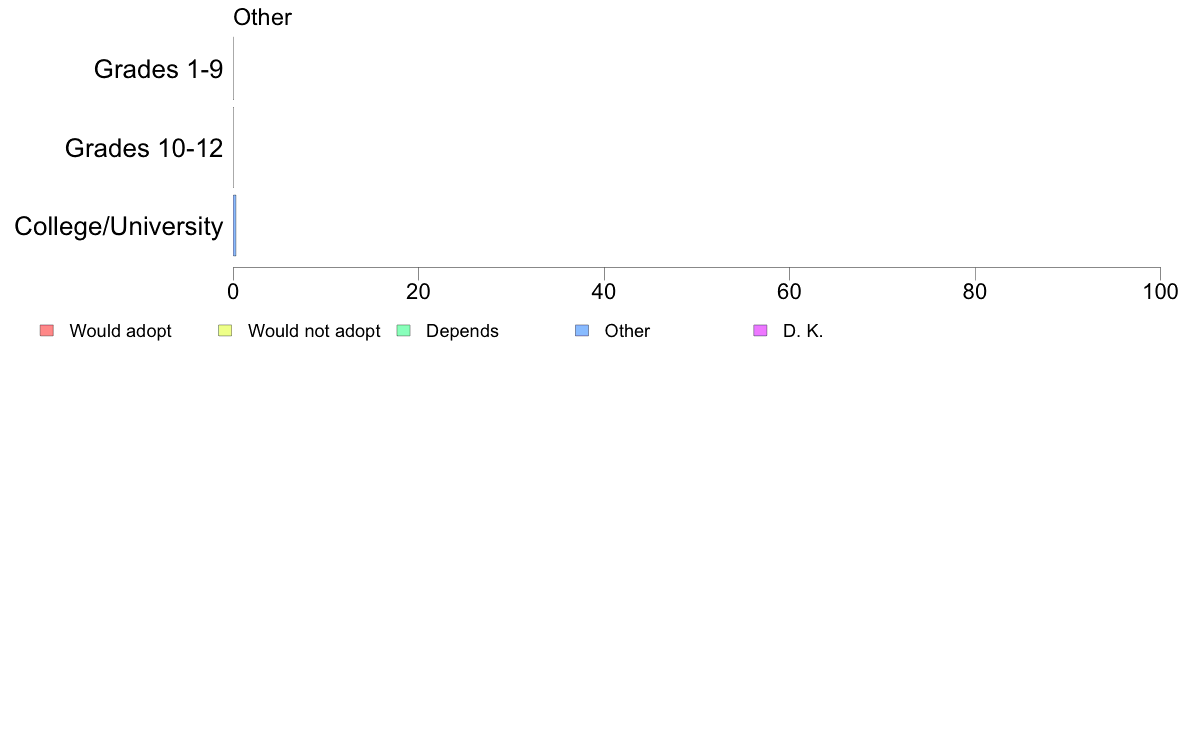Select the Would adopt legend label
The image size is (1188, 736).
(x=120, y=331)
